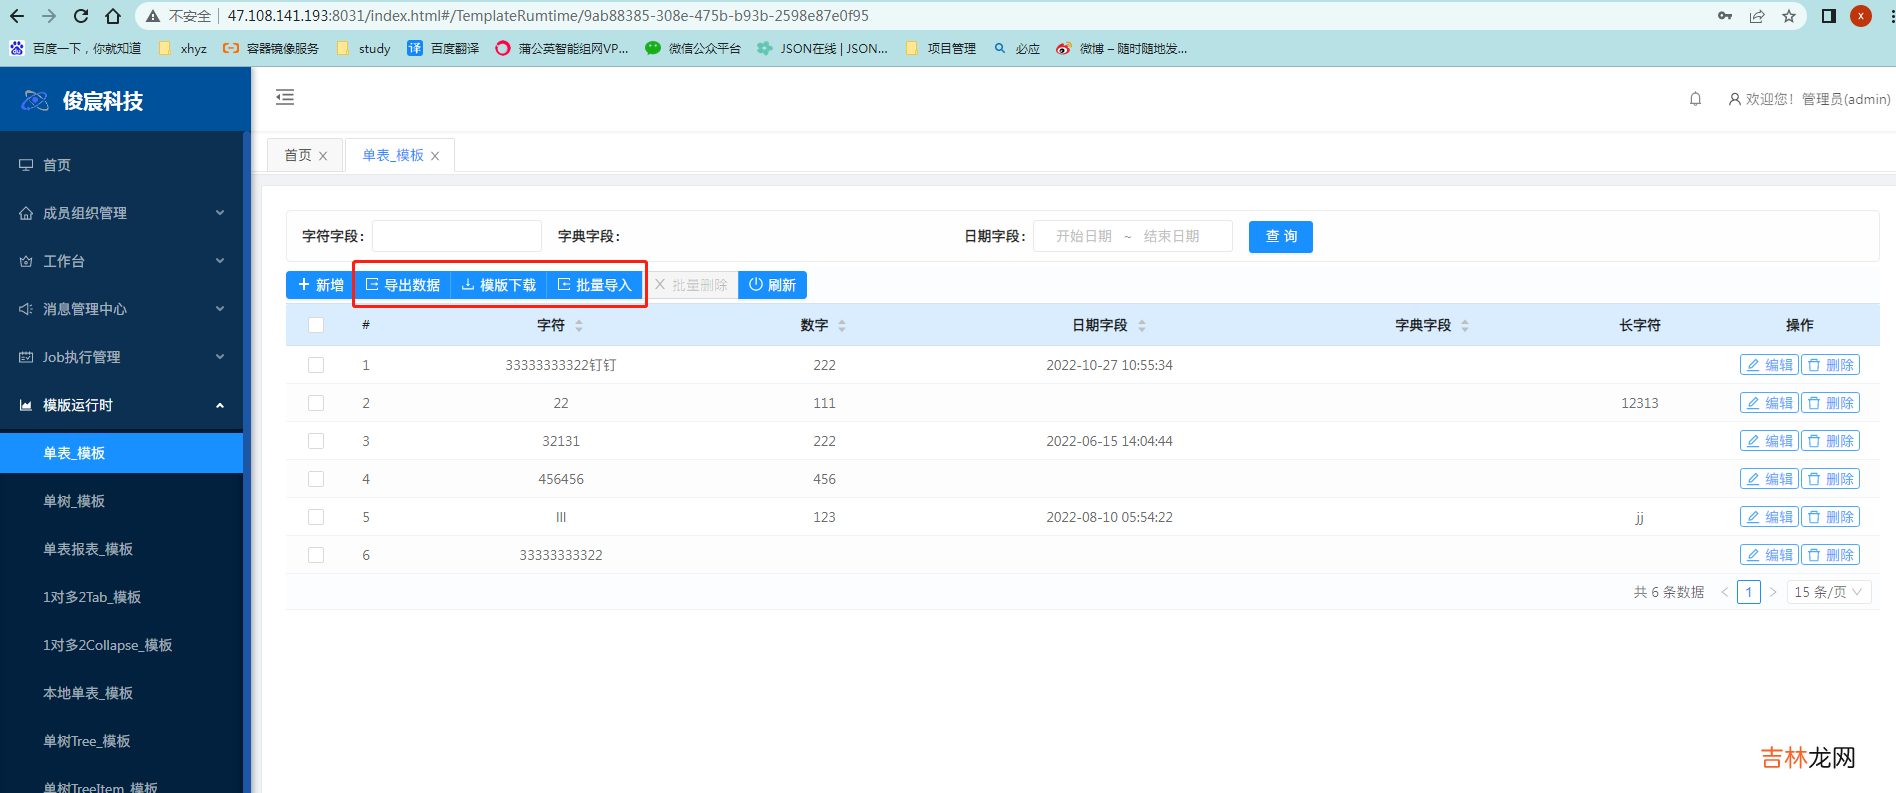Image resolution: width=1896 pixels, height=793 pixels.
Task: Open the 15 条/页 page size dropdown
Action: 1827,592
